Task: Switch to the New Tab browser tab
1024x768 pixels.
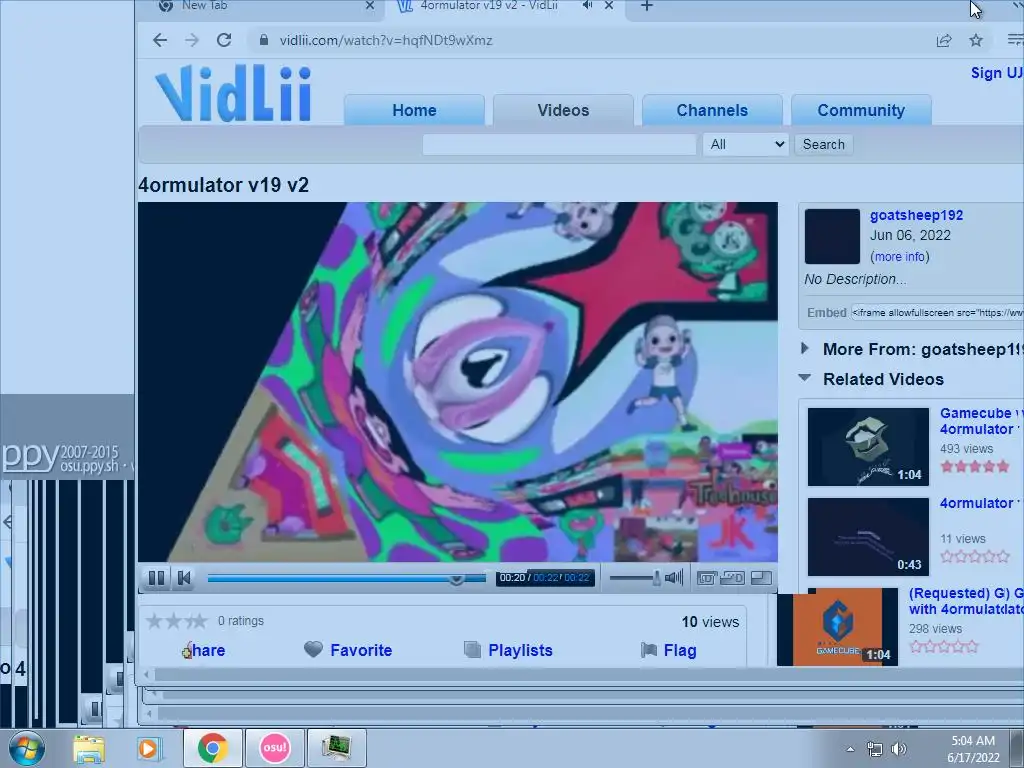Action: (261, 6)
